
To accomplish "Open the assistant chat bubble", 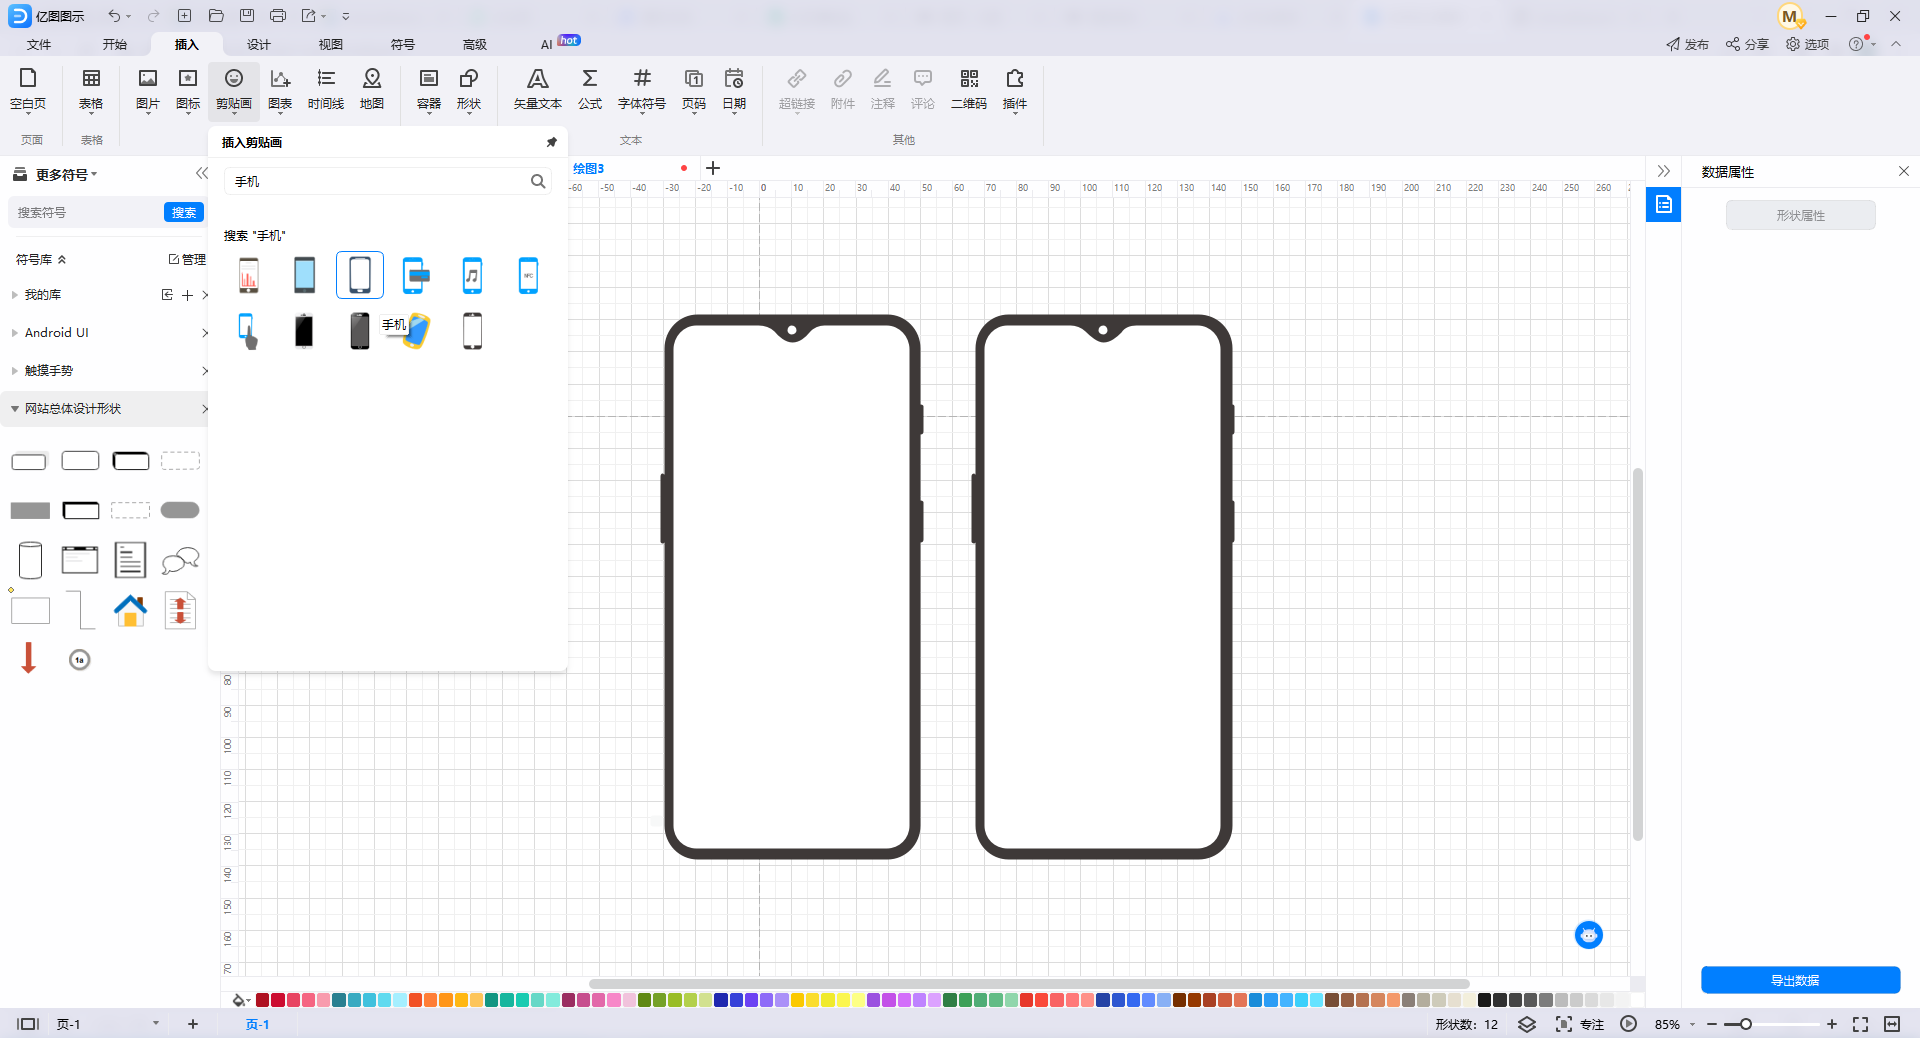I will click(1588, 935).
